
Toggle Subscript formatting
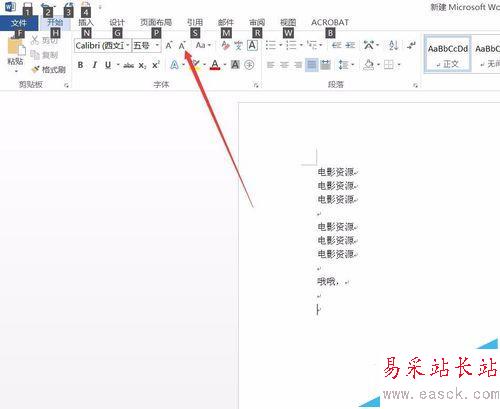142,65
